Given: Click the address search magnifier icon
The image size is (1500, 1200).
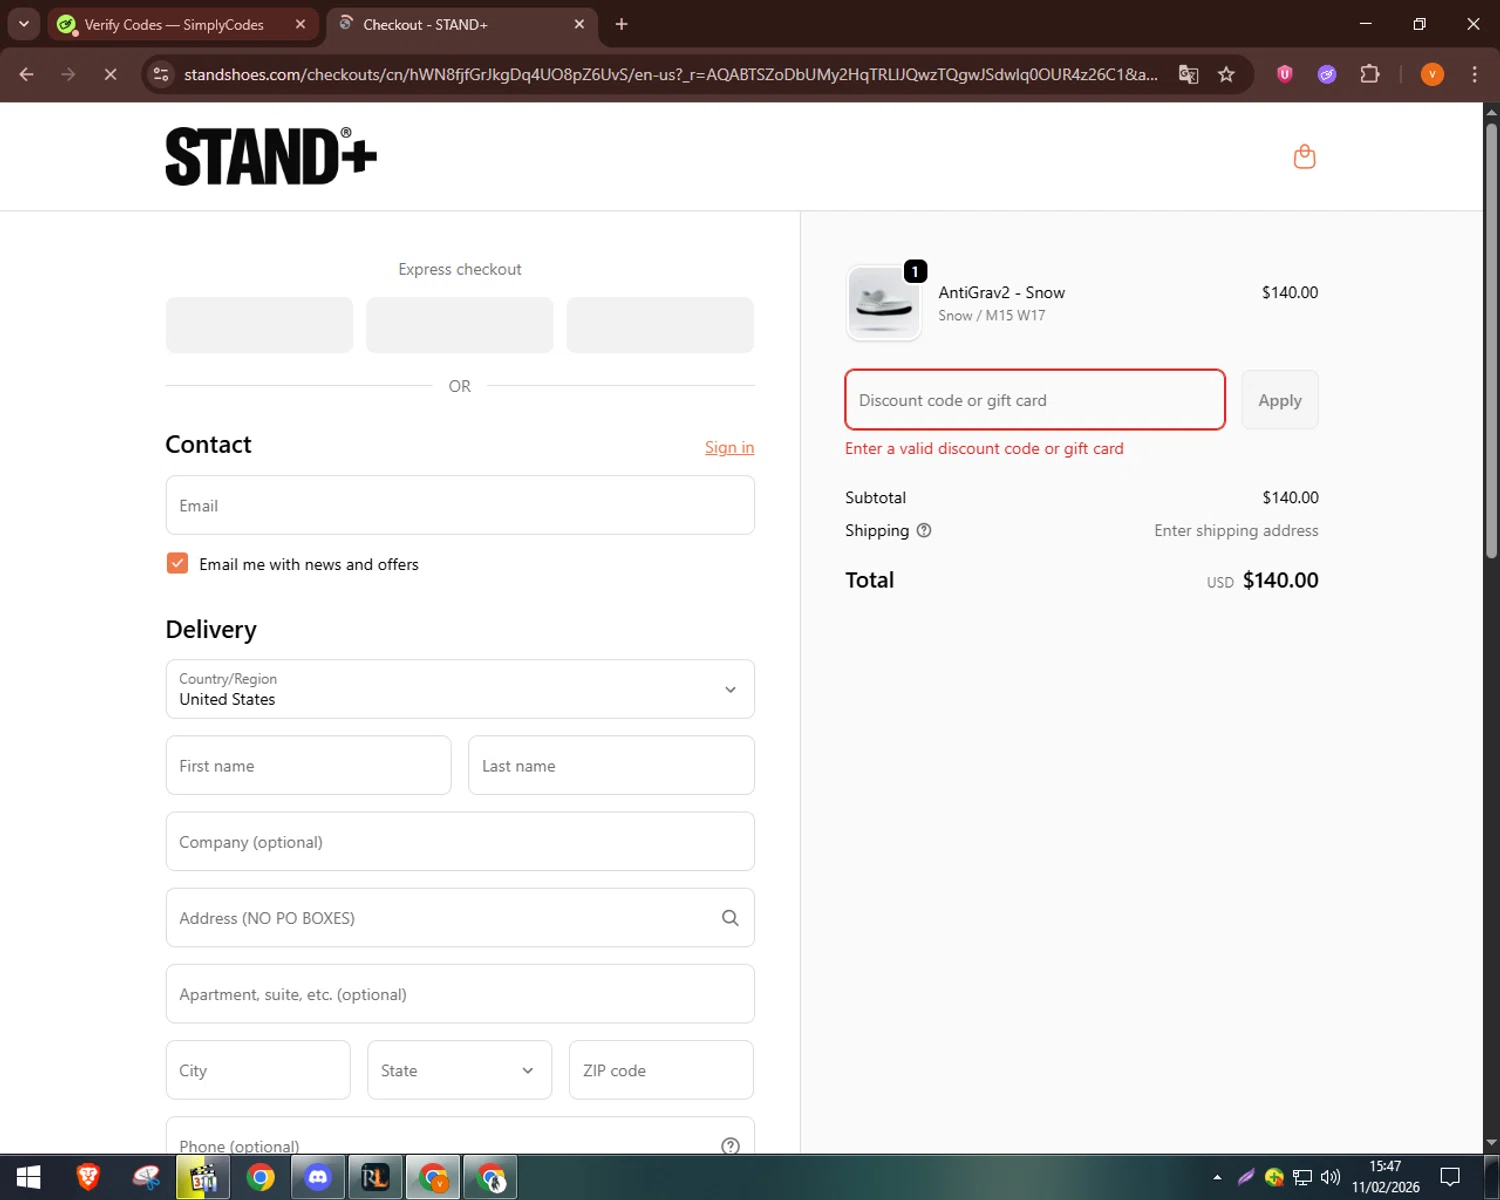Looking at the screenshot, I should pyautogui.click(x=730, y=918).
